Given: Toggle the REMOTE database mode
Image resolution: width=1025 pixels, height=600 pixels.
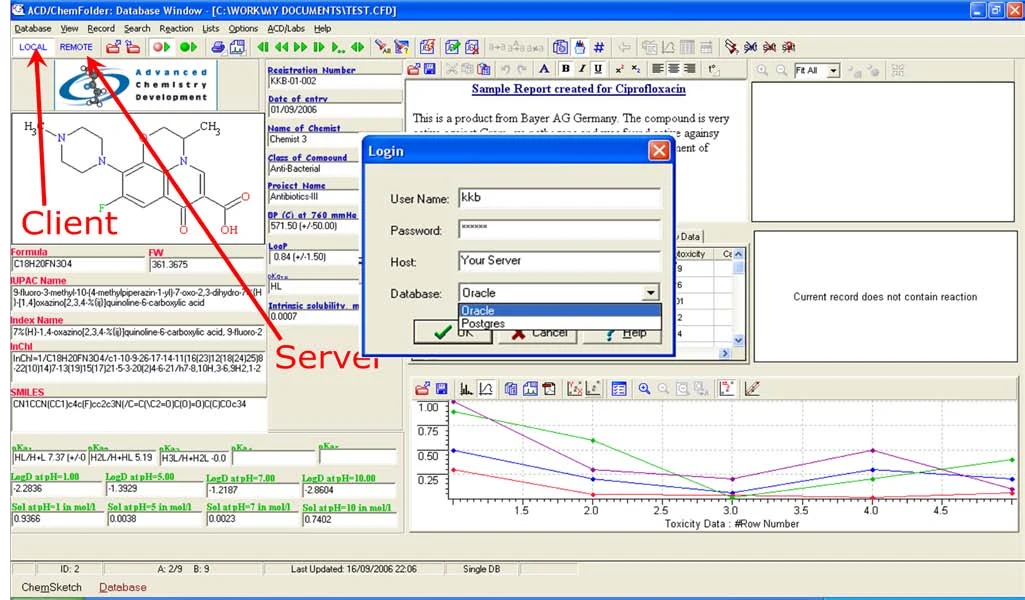Looking at the screenshot, I should pyautogui.click(x=76, y=47).
